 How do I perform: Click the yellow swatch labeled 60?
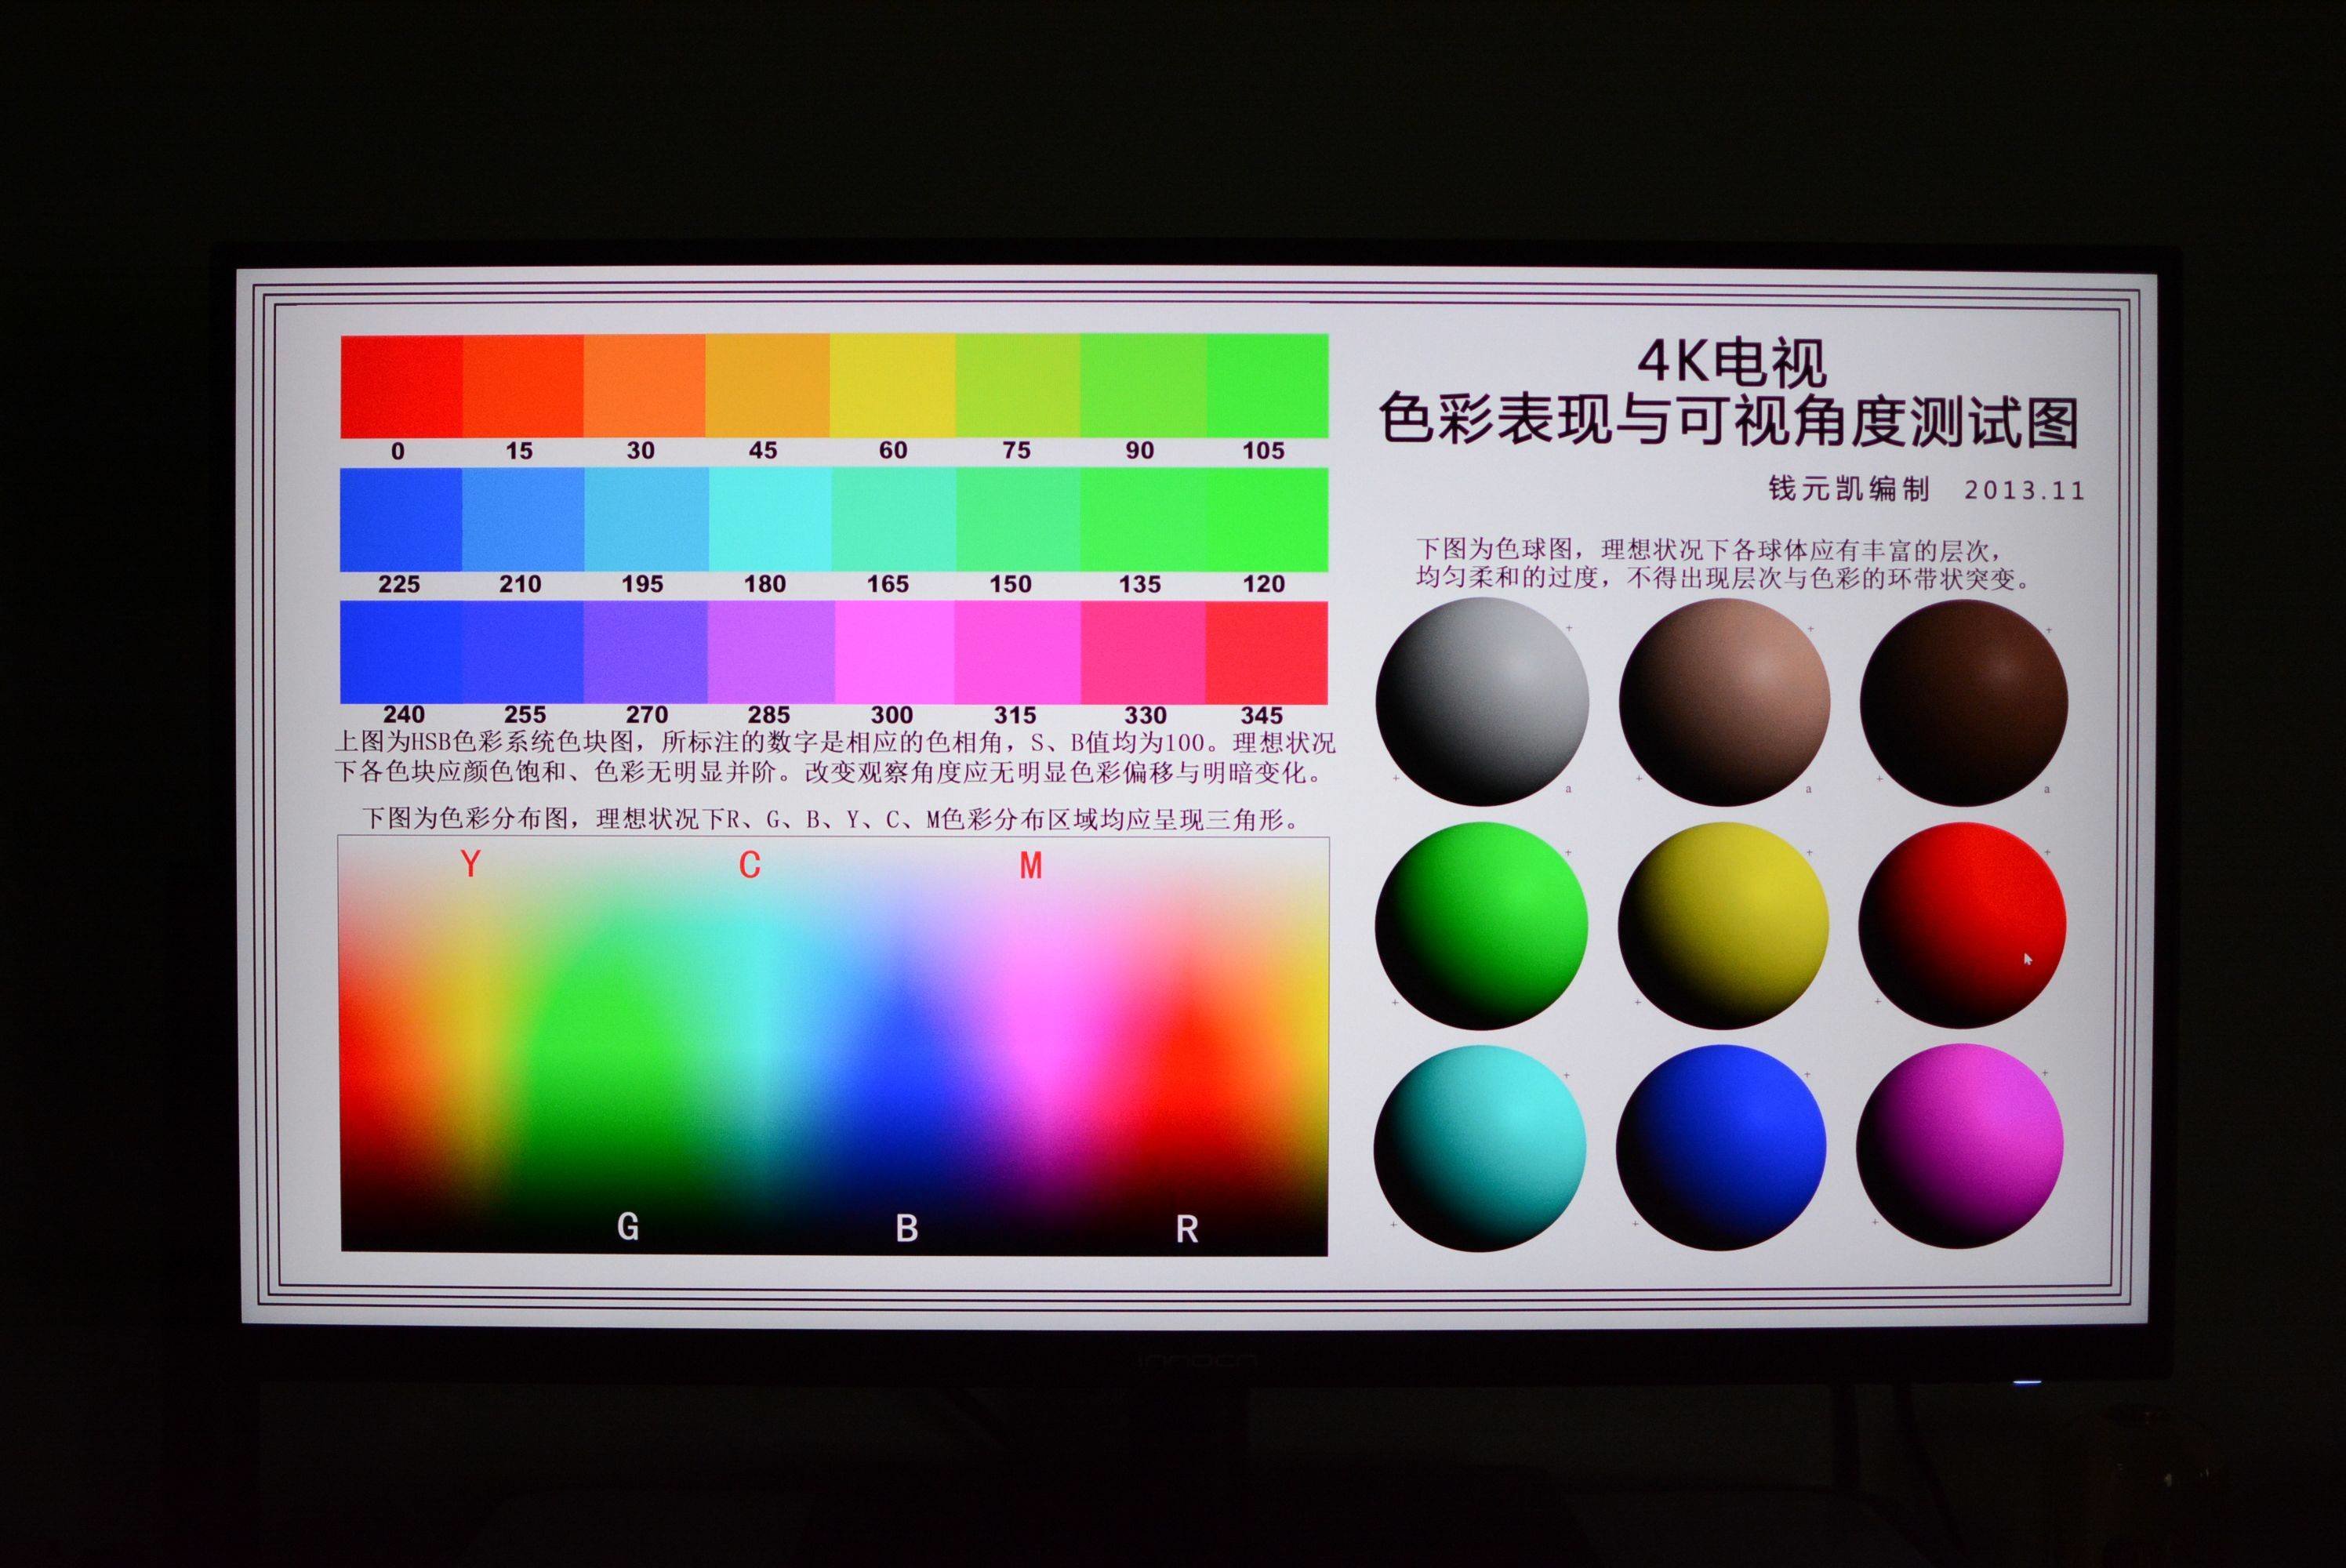pyautogui.click(x=892, y=385)
